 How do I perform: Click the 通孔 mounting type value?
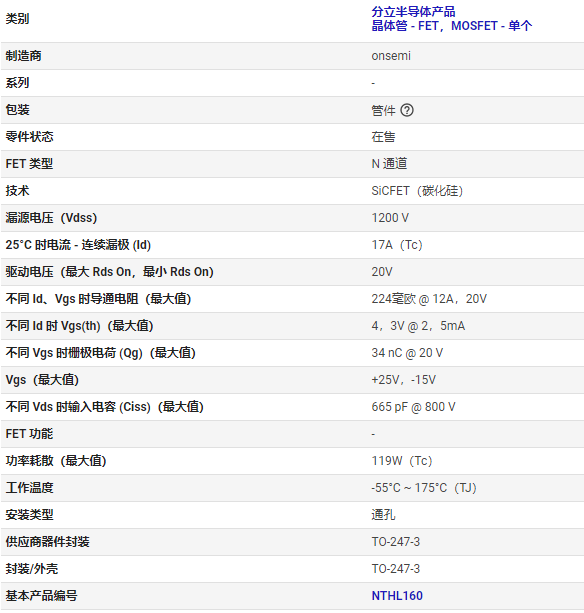coord(383,515)
